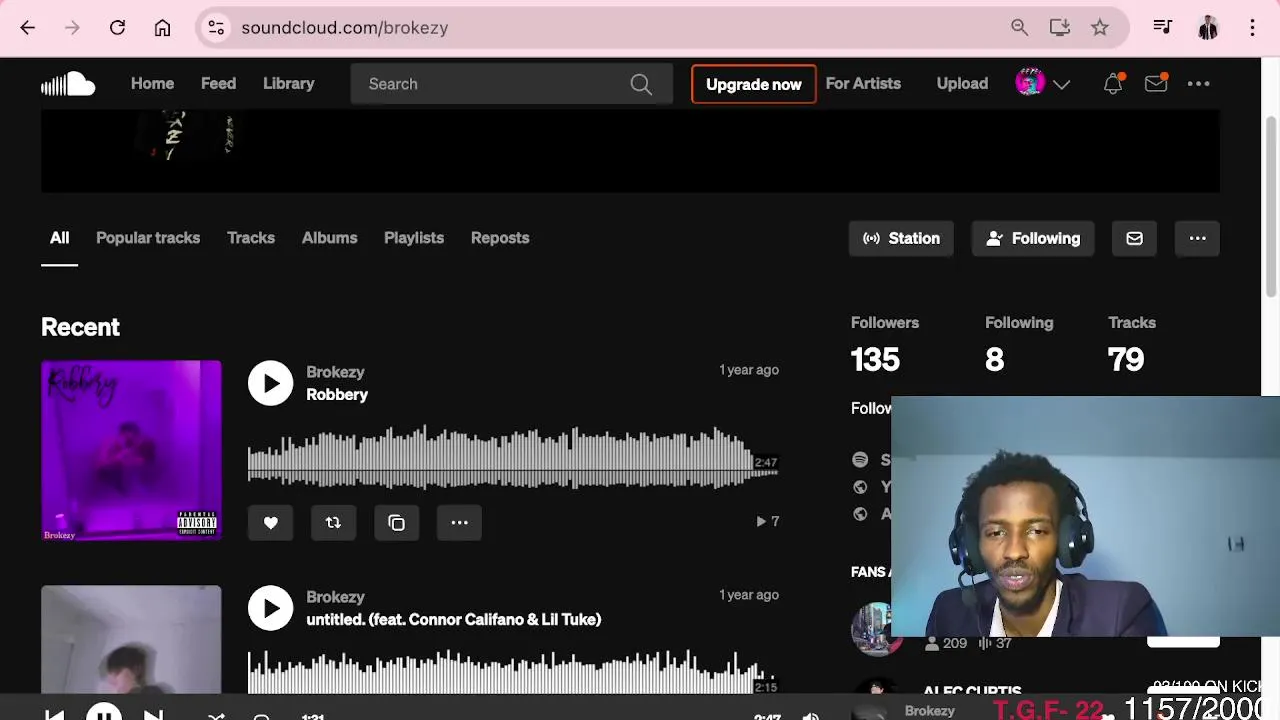The height and width of the screenshot is (720, 1280).
Task: Play the Robbery track
Action: [x=270, y=383]
